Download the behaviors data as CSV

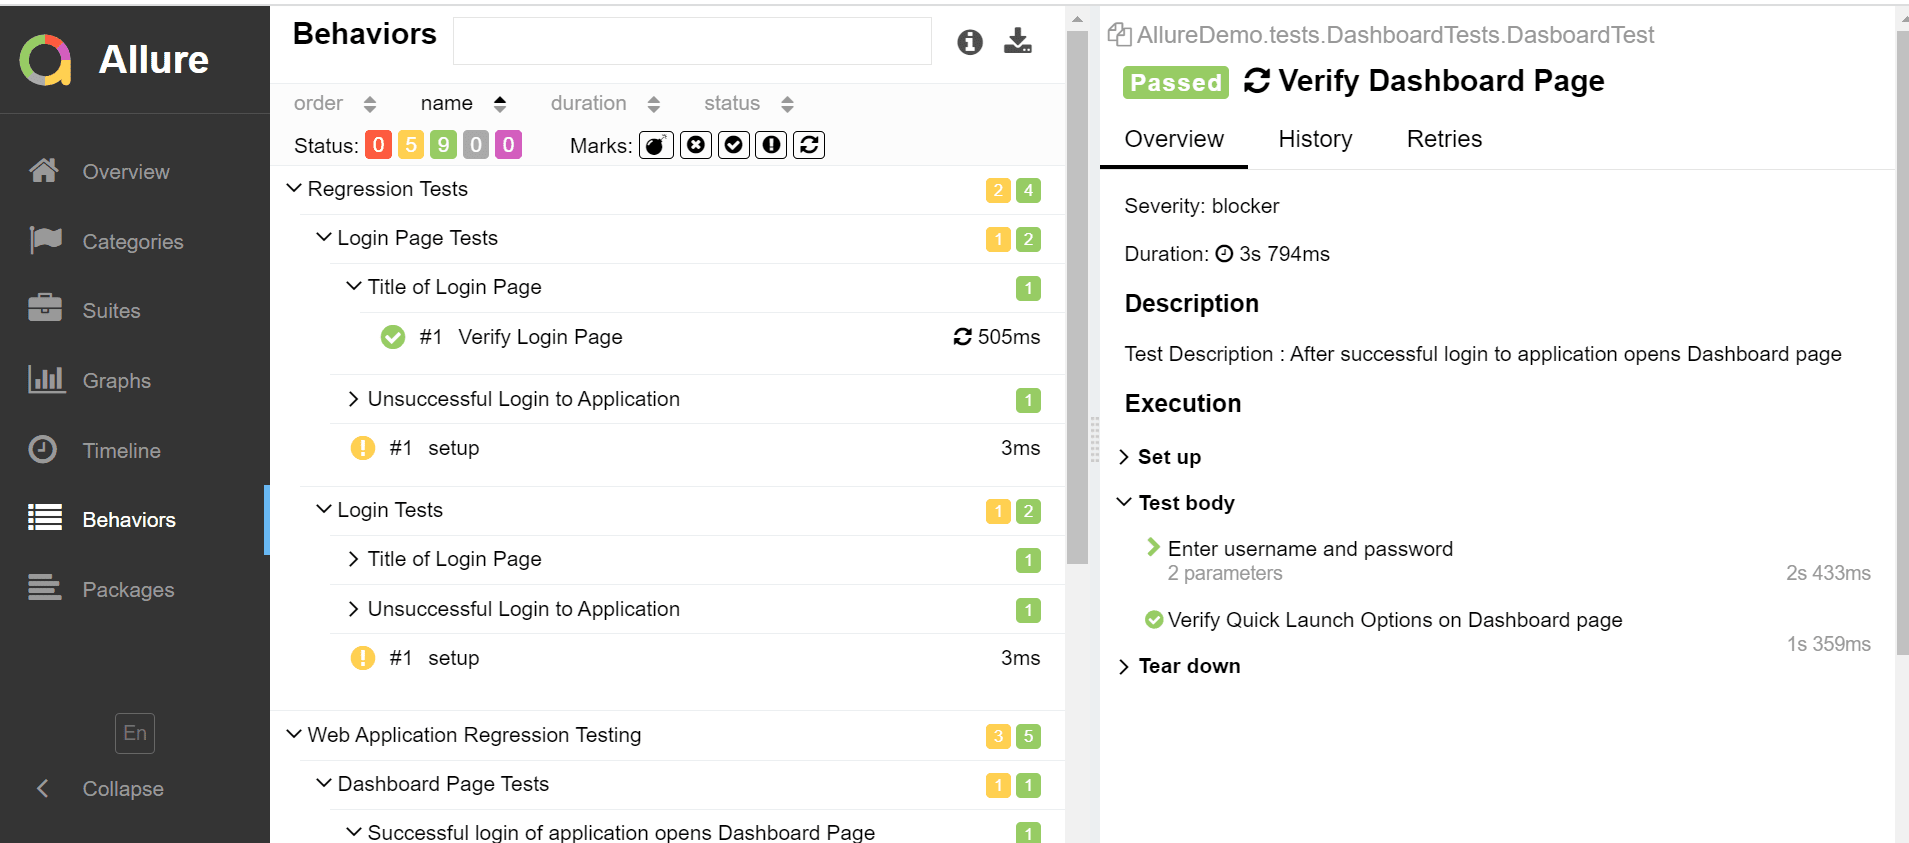pos(1017,42)
